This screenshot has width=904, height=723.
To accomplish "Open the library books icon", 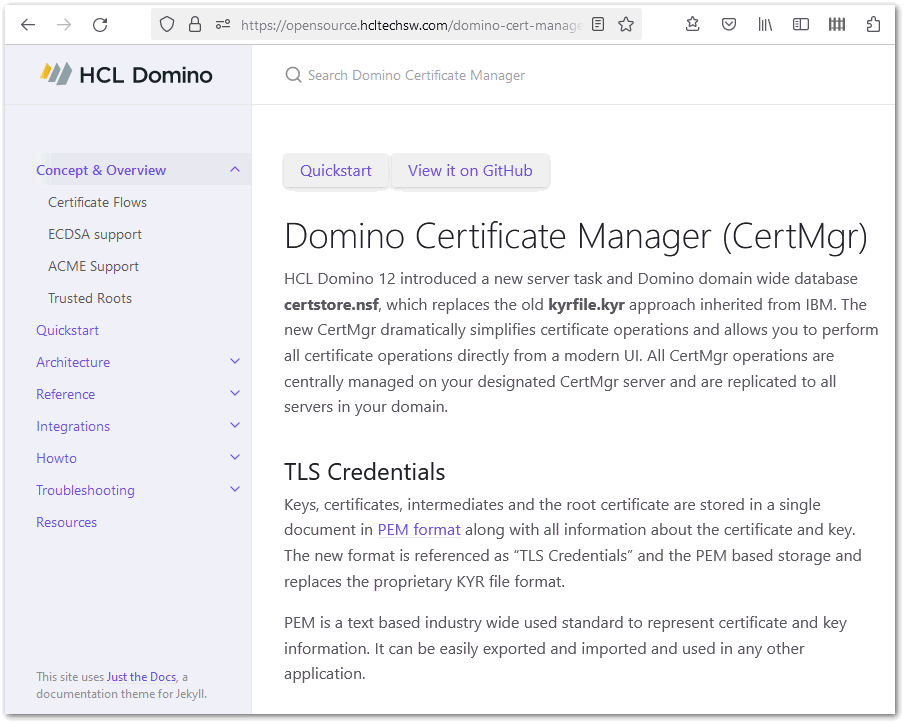I will click(x=764, y=24).
